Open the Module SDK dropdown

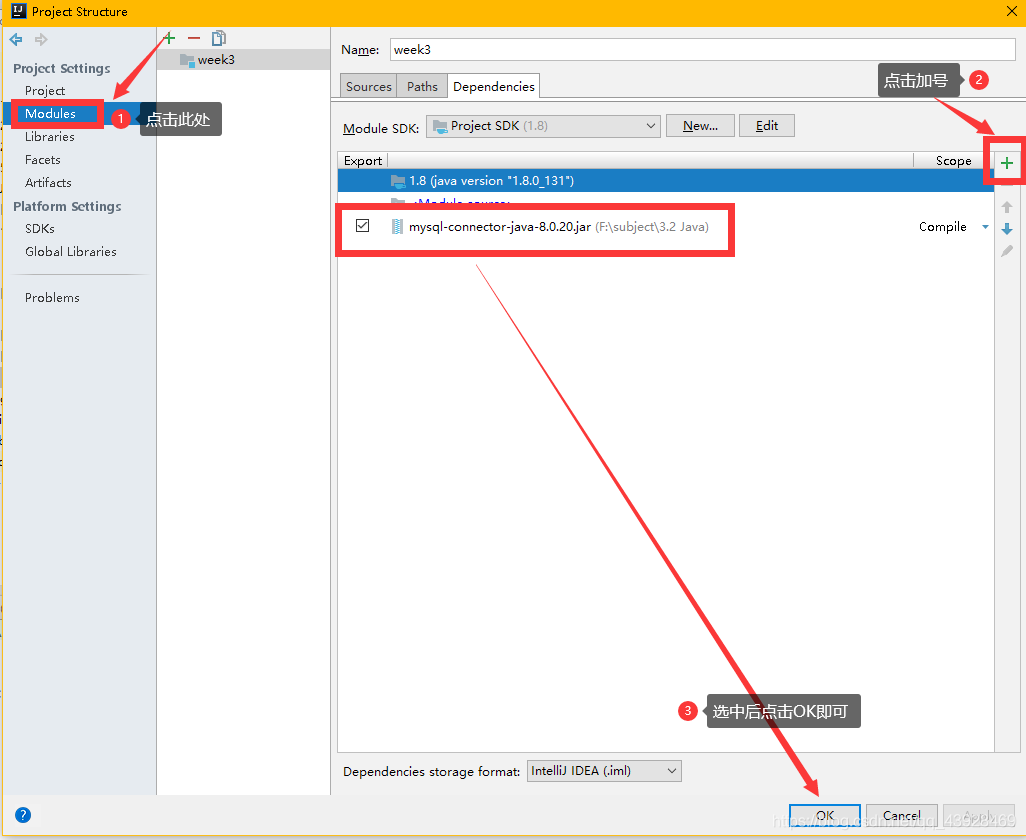click(543, 126)
